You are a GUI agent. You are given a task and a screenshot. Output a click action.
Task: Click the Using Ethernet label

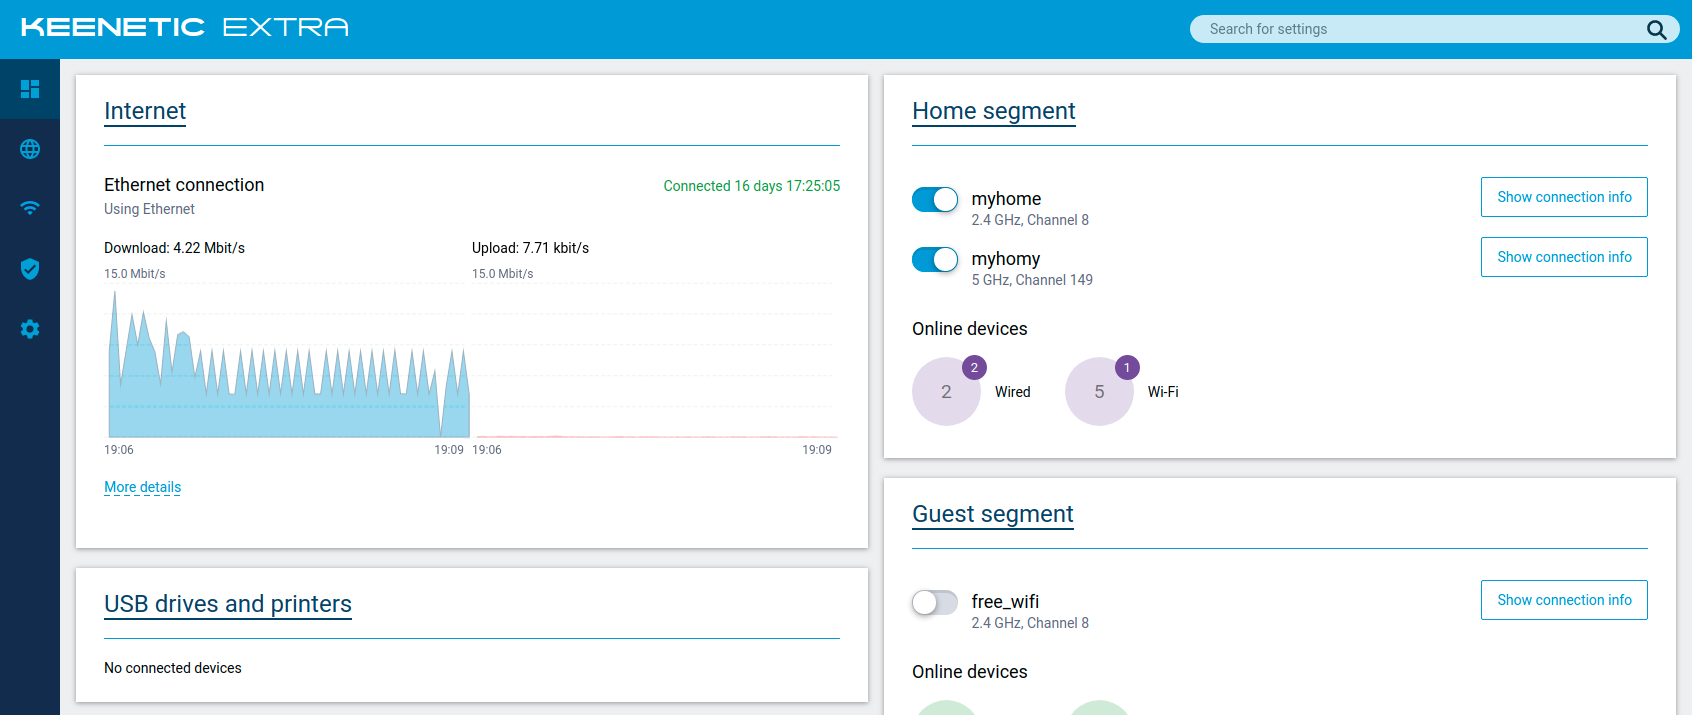(149, 209)
